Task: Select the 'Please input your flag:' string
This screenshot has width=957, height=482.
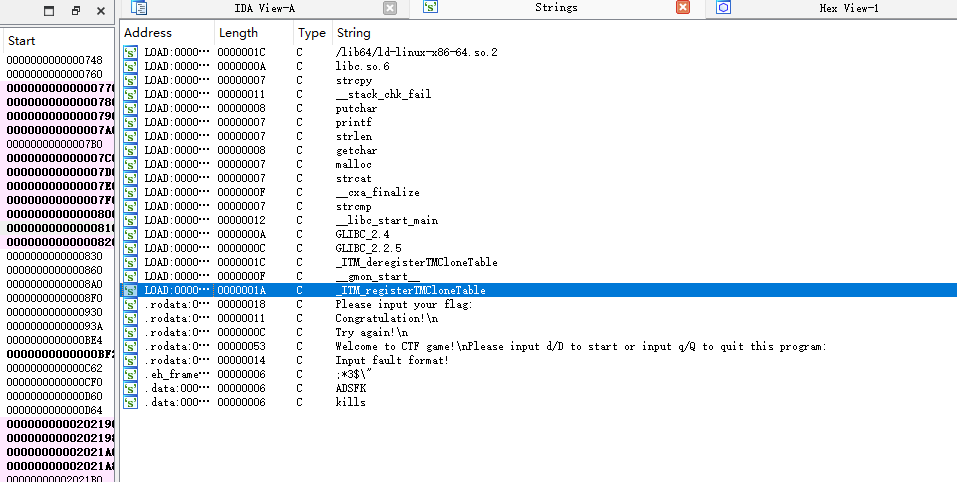Action: [x=404, y=304]
